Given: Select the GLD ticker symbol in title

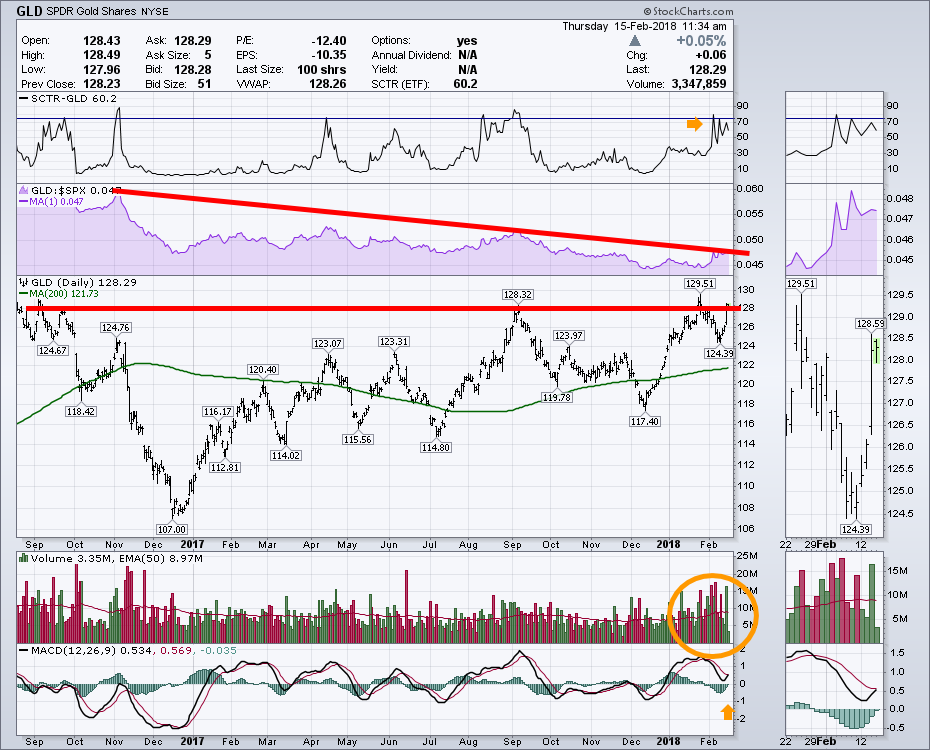Looking at the screenshot, I should click(x=29, y=11).
